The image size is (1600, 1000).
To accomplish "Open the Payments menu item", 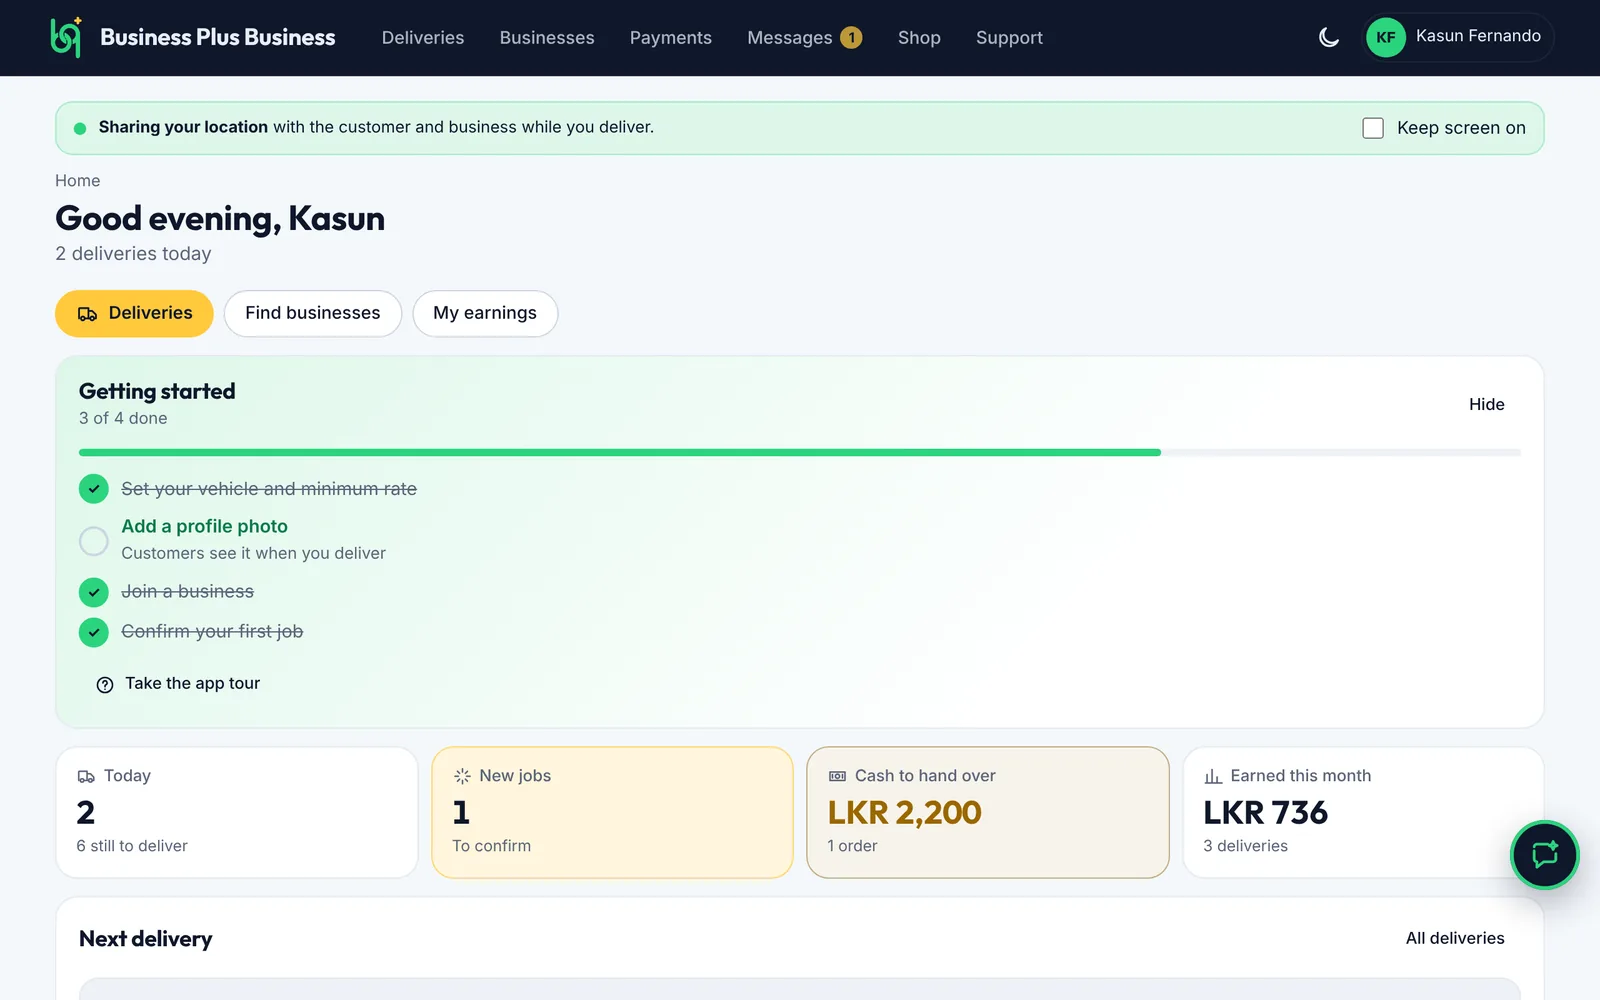I will click(x=671, y=38).
